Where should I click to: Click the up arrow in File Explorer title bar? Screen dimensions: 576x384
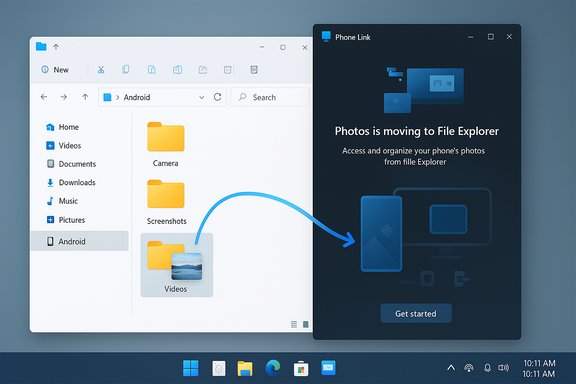(x=56, y=47)
